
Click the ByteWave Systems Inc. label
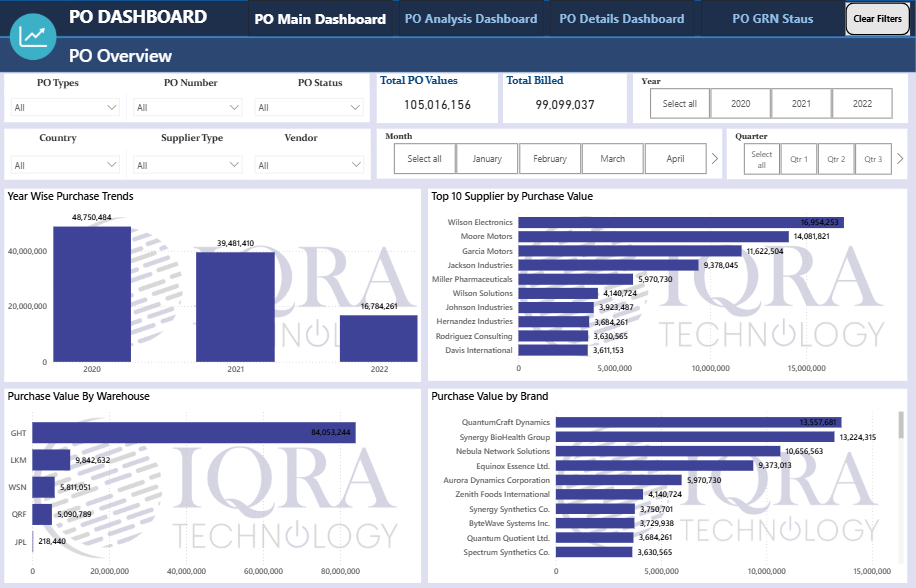[509, 523]
